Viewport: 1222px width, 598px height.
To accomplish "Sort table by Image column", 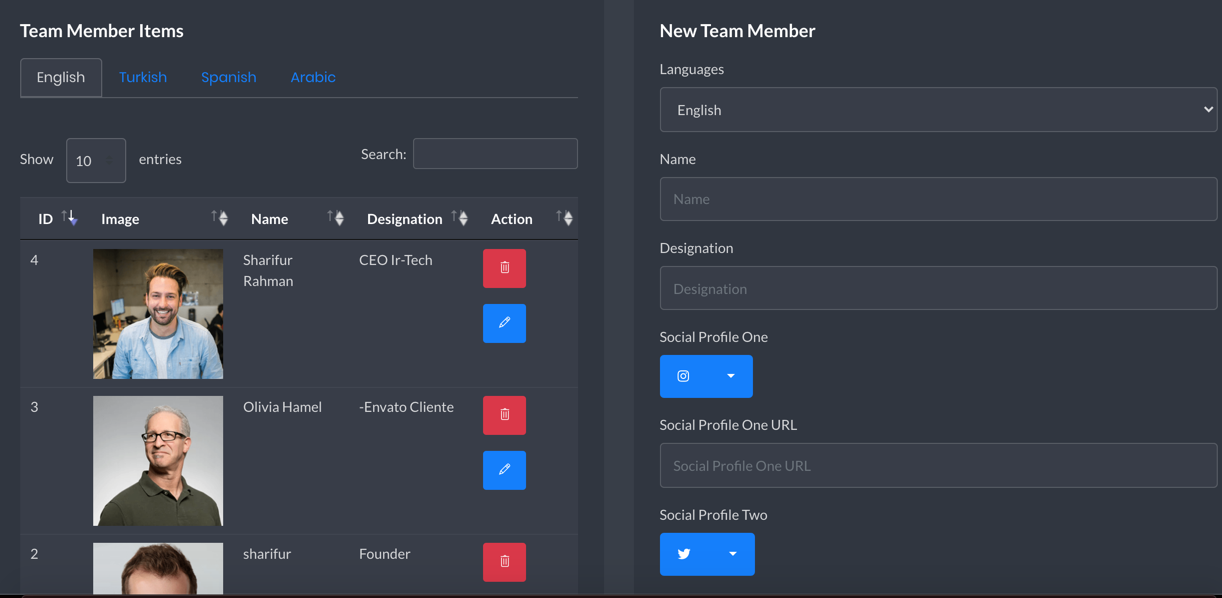I will pos(160,219).
